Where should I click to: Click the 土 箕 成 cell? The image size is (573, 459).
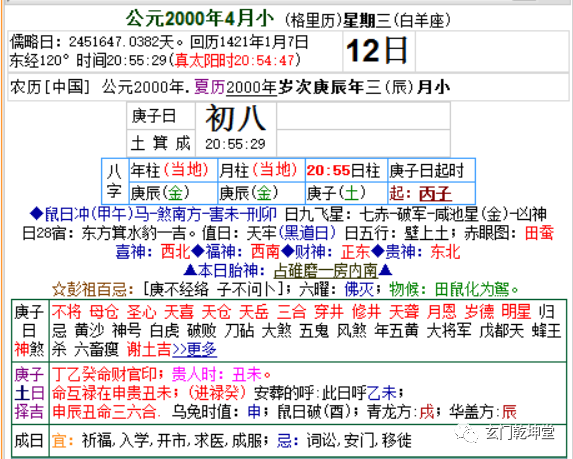point(161,143)
